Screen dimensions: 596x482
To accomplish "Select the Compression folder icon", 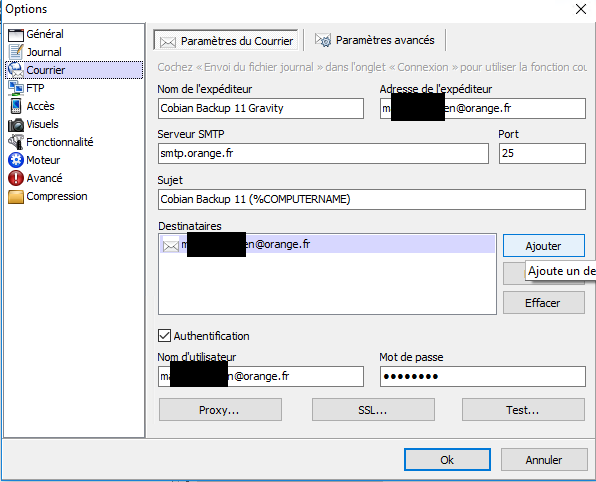I will tap(16, 197).
